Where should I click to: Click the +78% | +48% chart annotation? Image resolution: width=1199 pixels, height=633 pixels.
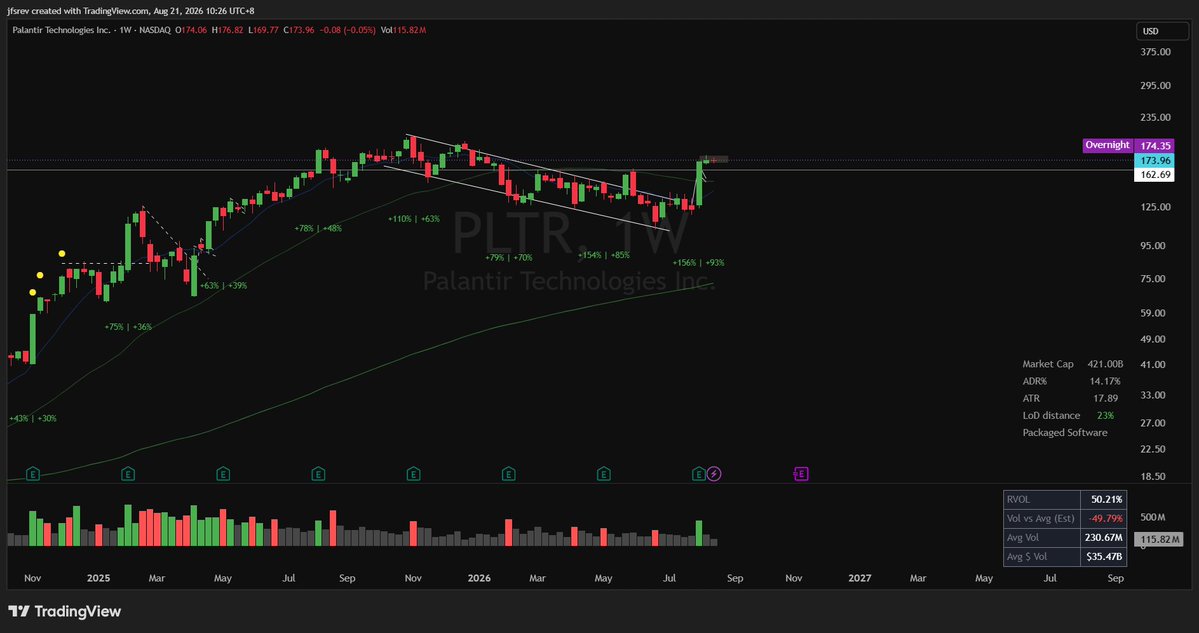pyautogui.click(x=318, y=228)
